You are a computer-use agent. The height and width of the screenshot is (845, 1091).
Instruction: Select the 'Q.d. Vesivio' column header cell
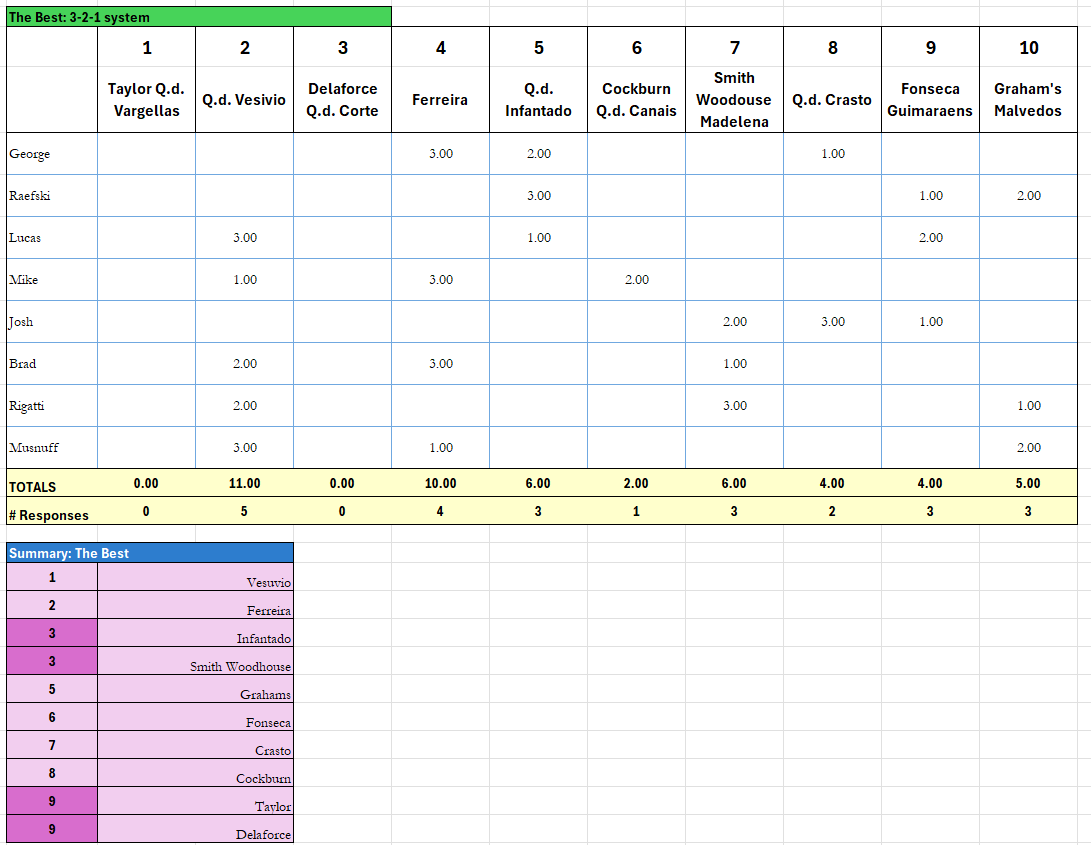point(243,100)
